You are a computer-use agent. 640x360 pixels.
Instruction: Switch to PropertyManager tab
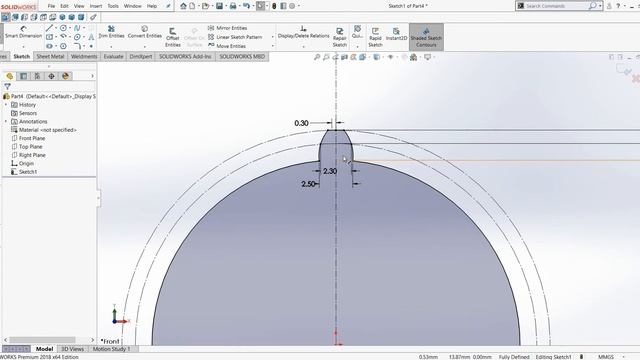click(x=23, y=76)
